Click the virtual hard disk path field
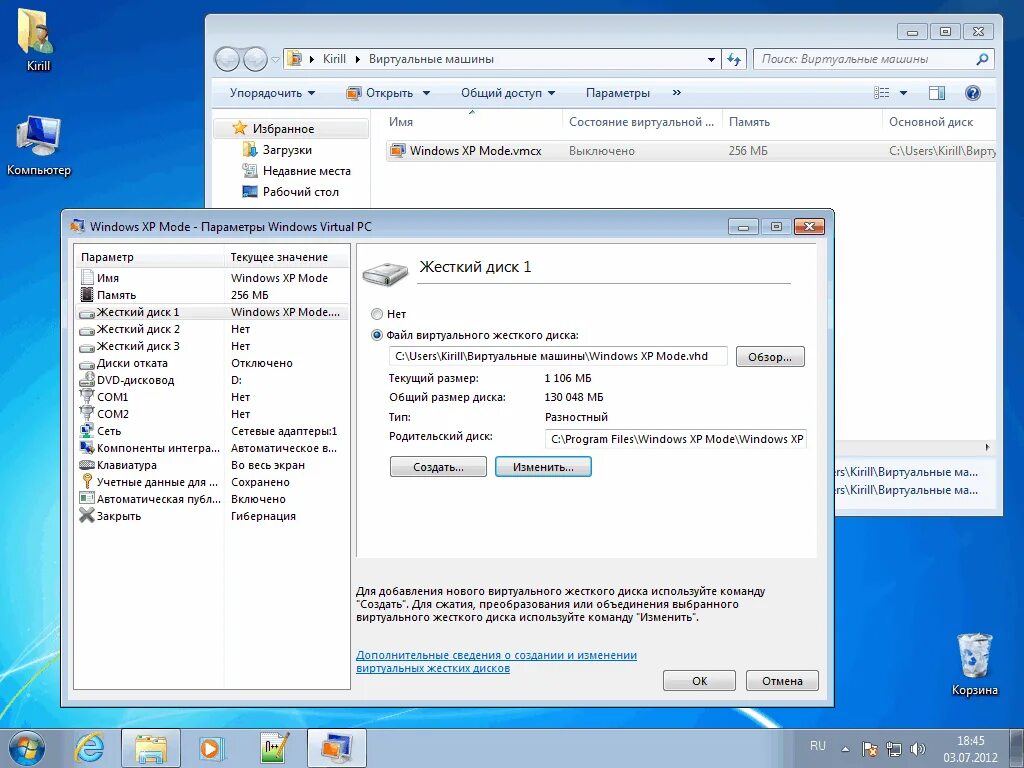This screenshot has width=1024, height=768. click(x=558, y=357)
